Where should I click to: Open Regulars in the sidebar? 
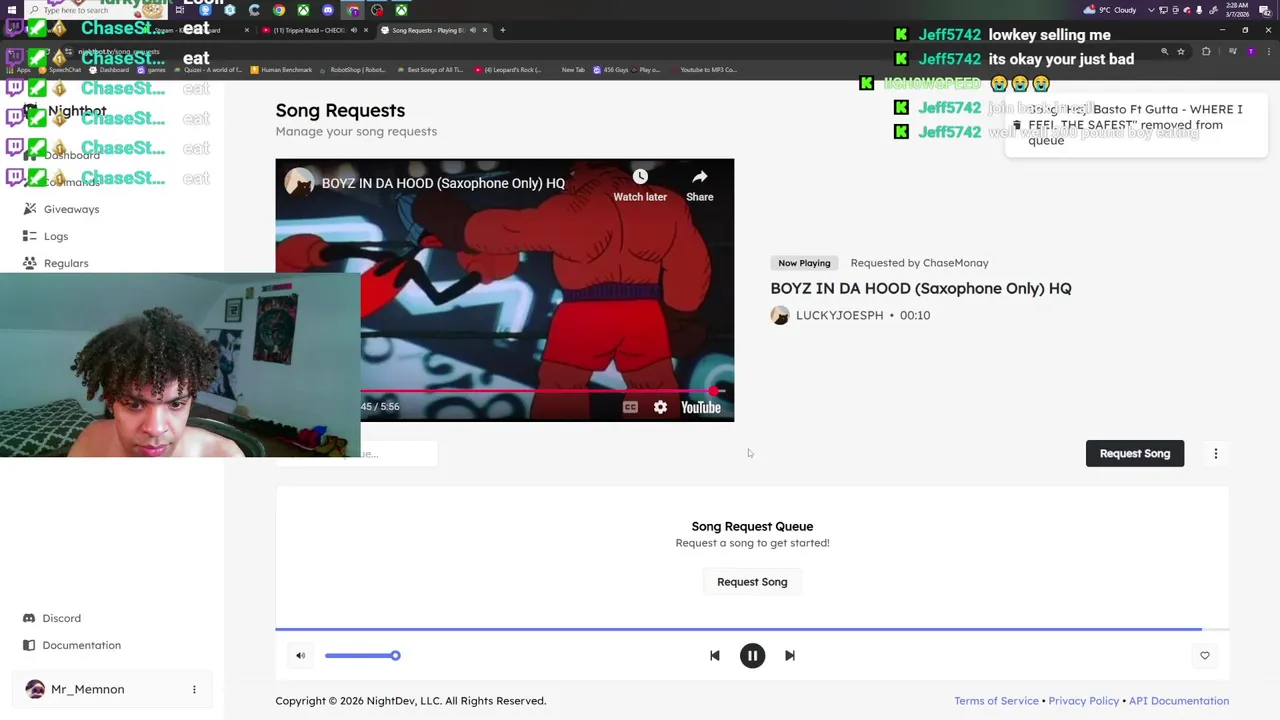click(66, 263)
